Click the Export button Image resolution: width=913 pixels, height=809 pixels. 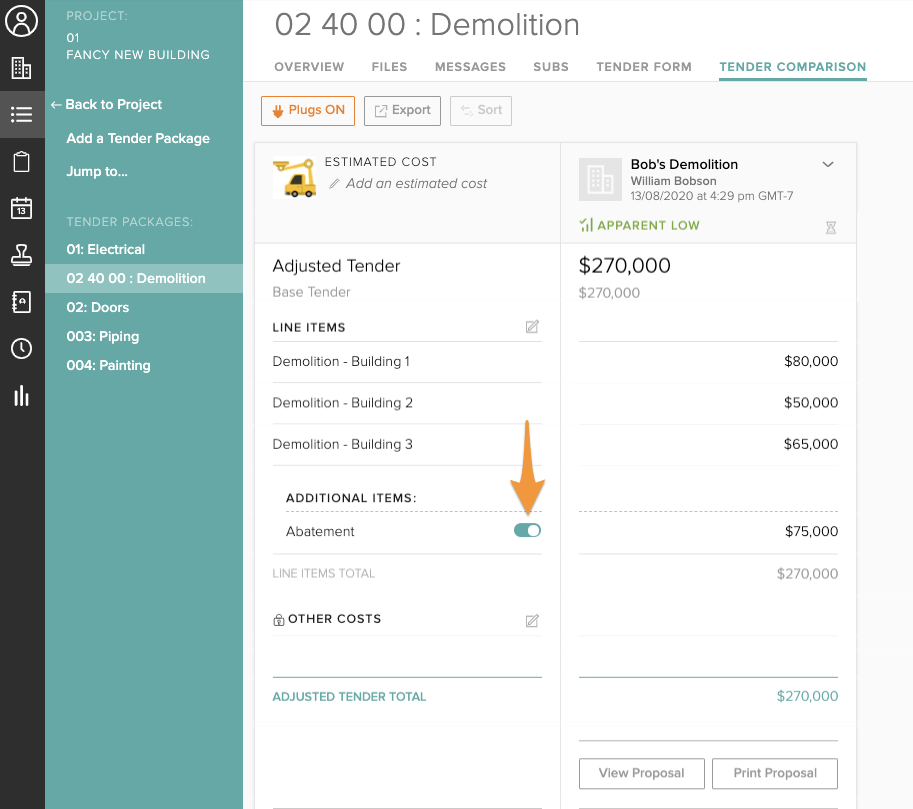(x=402, y=111)
